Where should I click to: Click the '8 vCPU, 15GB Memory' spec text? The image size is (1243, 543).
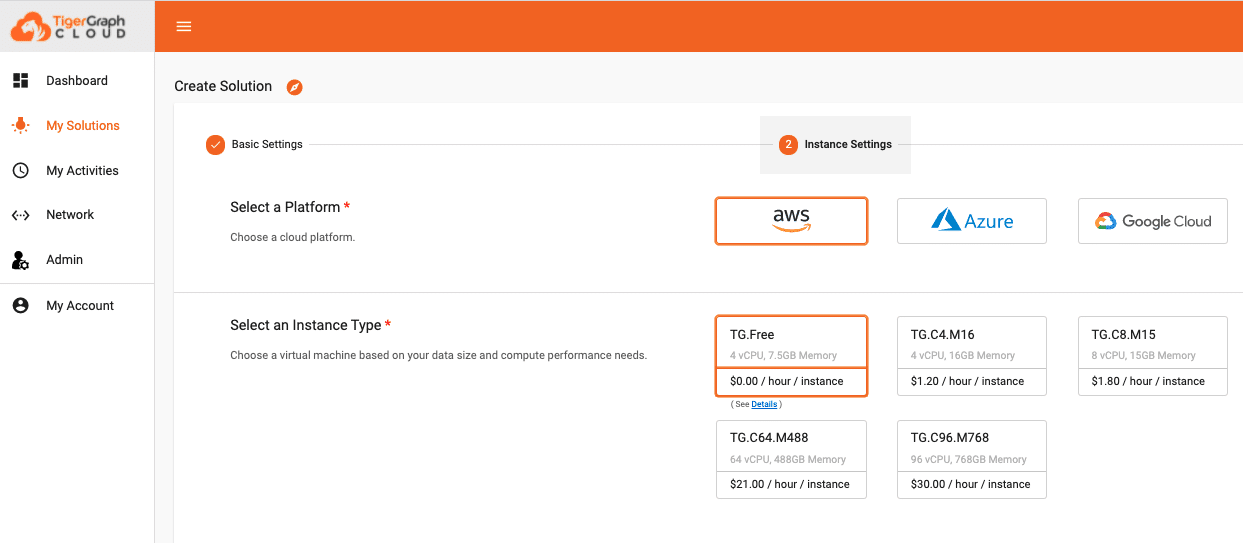point(1143,356)
